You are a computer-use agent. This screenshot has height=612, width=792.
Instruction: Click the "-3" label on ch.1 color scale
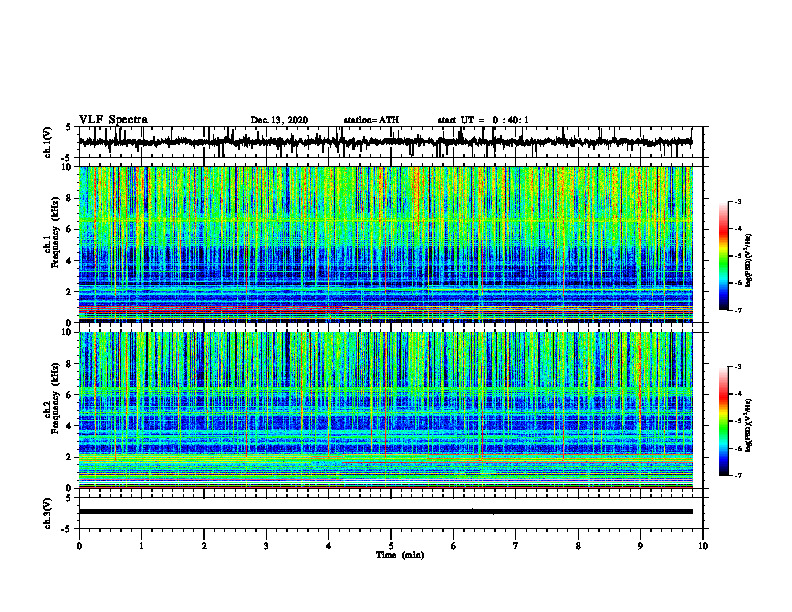pos(738,201)
